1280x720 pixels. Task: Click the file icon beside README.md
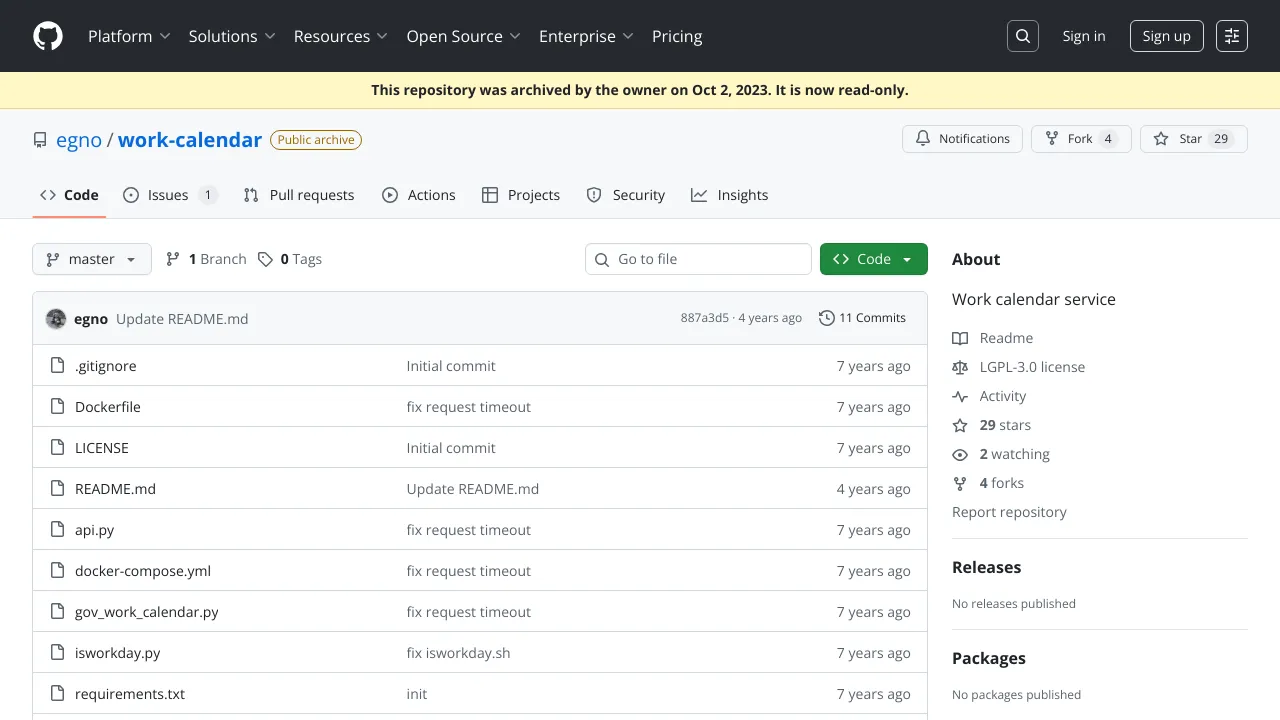57,489
